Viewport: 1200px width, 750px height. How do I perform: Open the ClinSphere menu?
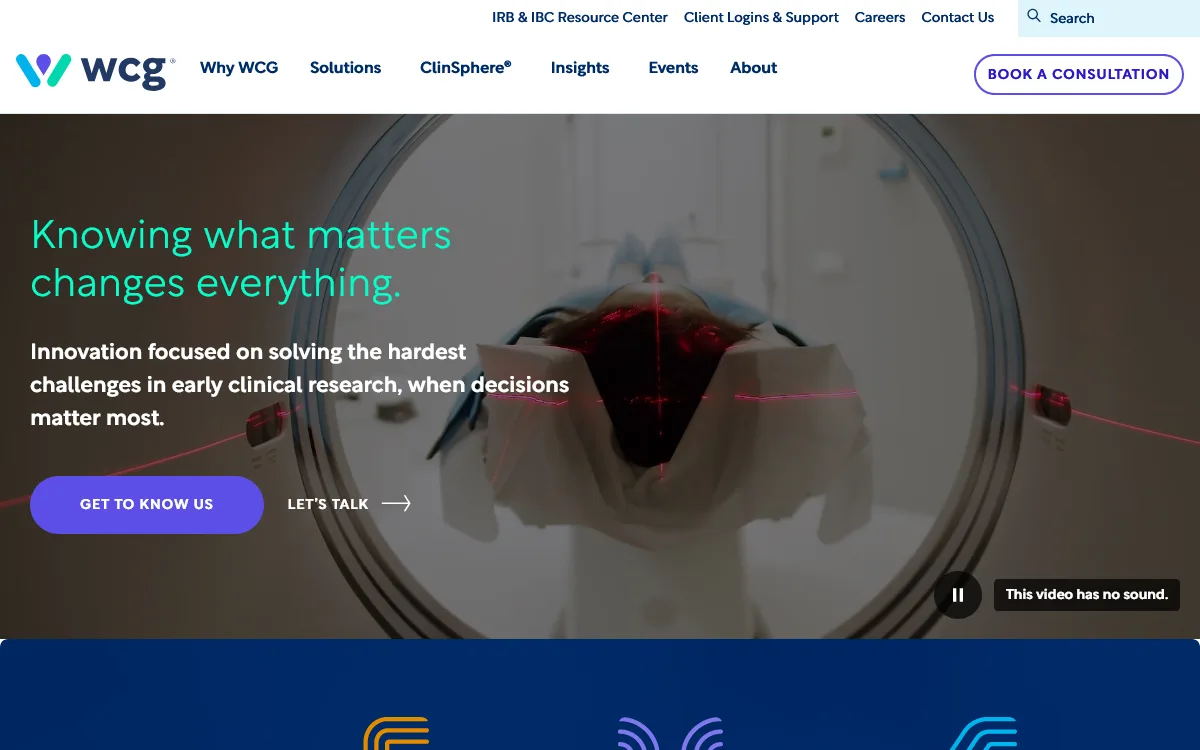pyautogui.click(x=466, y=68)
